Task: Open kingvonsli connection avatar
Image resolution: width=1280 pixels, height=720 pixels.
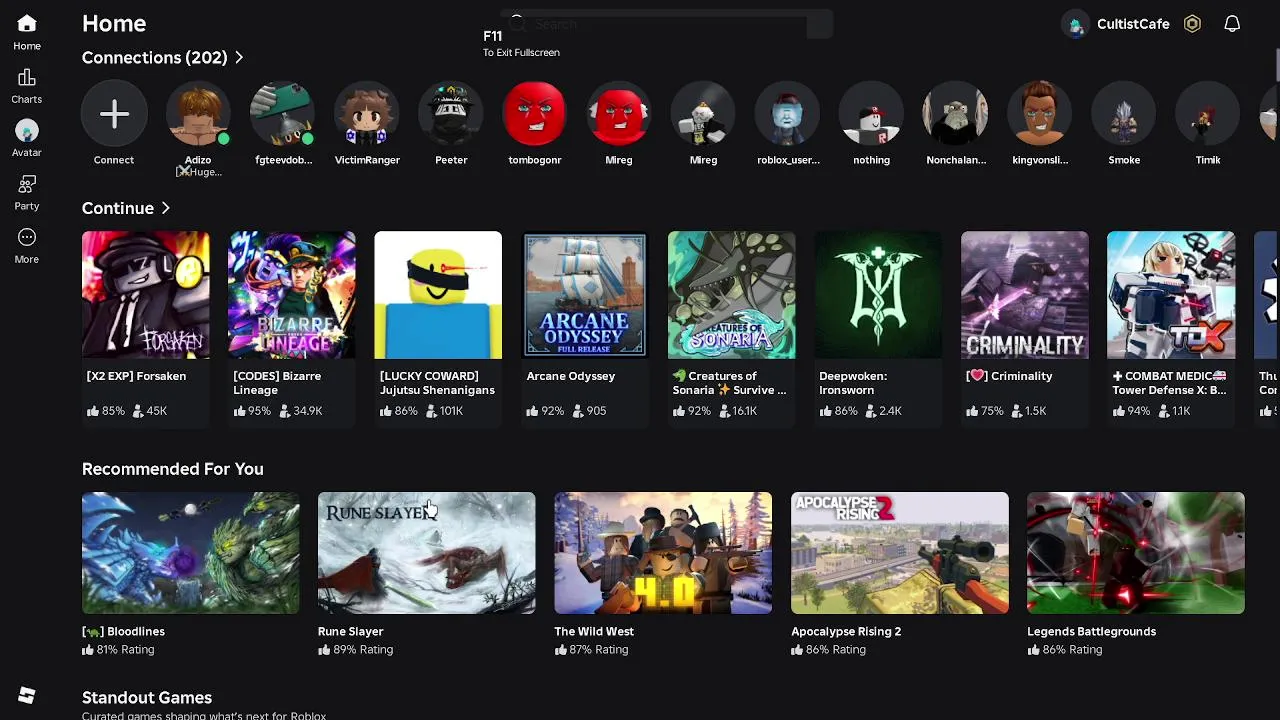Action: tap(1040, 114)
